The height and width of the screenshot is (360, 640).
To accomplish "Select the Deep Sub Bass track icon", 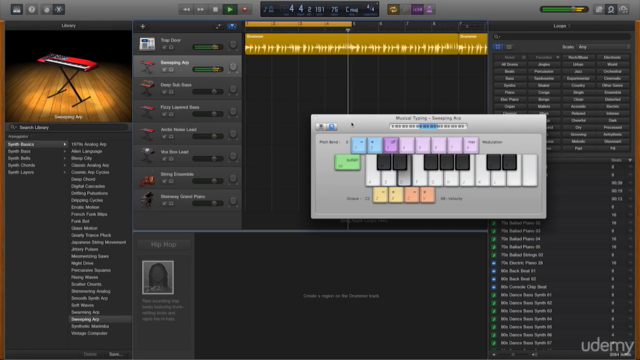I will point(147,88).
